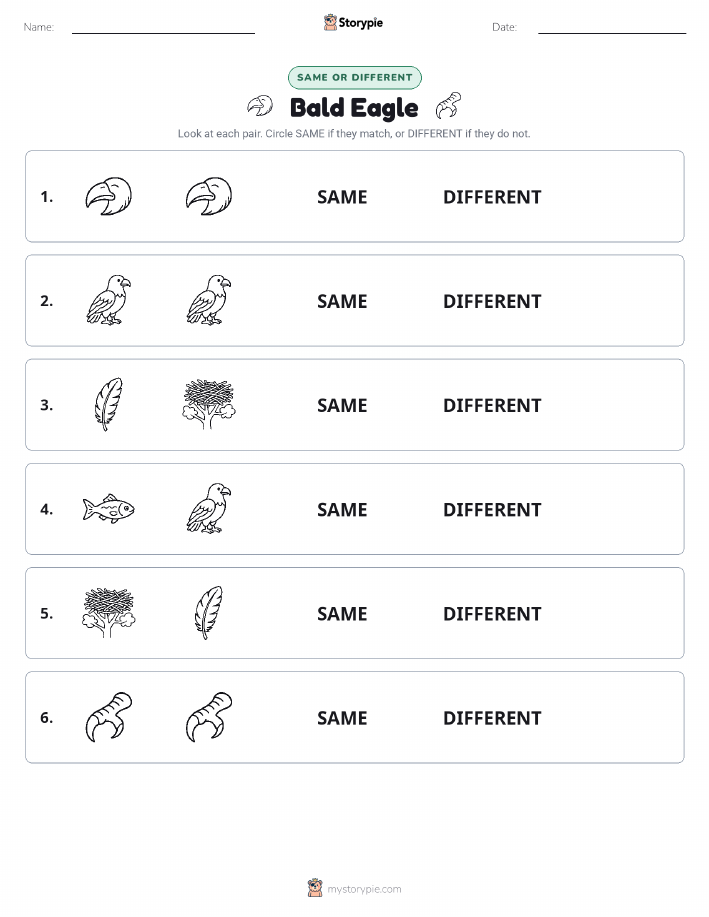Image resolution: width=709 pixels, height=917 pixels.
Task: Choose SAME for pair 2
Action: pos(342,301)
